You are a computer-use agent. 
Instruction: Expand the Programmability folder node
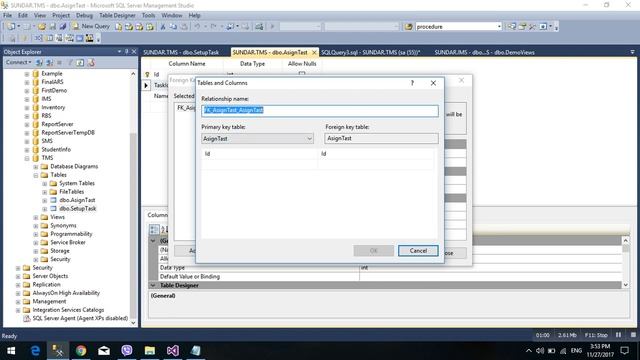(36, 234)
